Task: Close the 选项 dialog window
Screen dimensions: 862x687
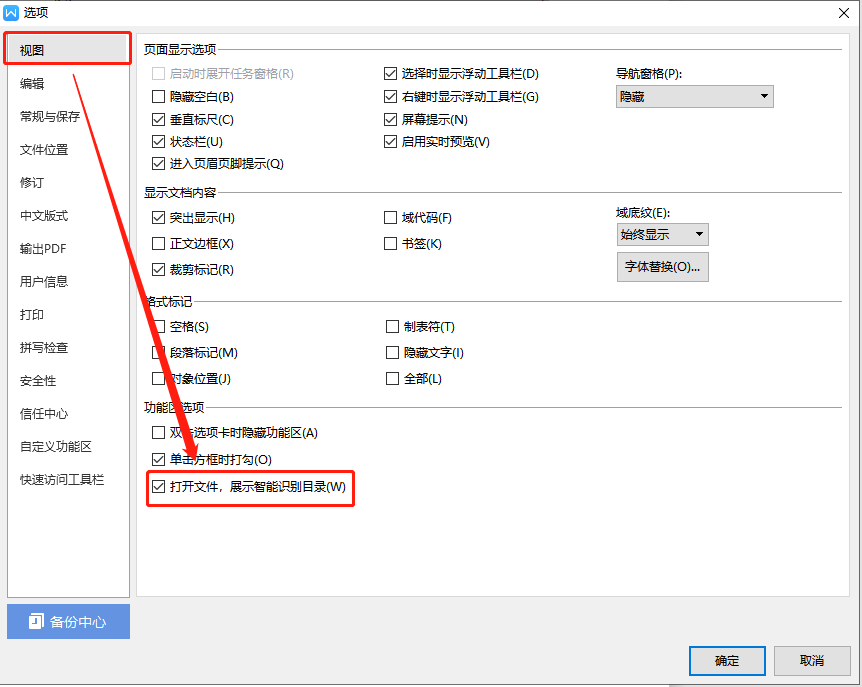Action: [x=844, y=13]
